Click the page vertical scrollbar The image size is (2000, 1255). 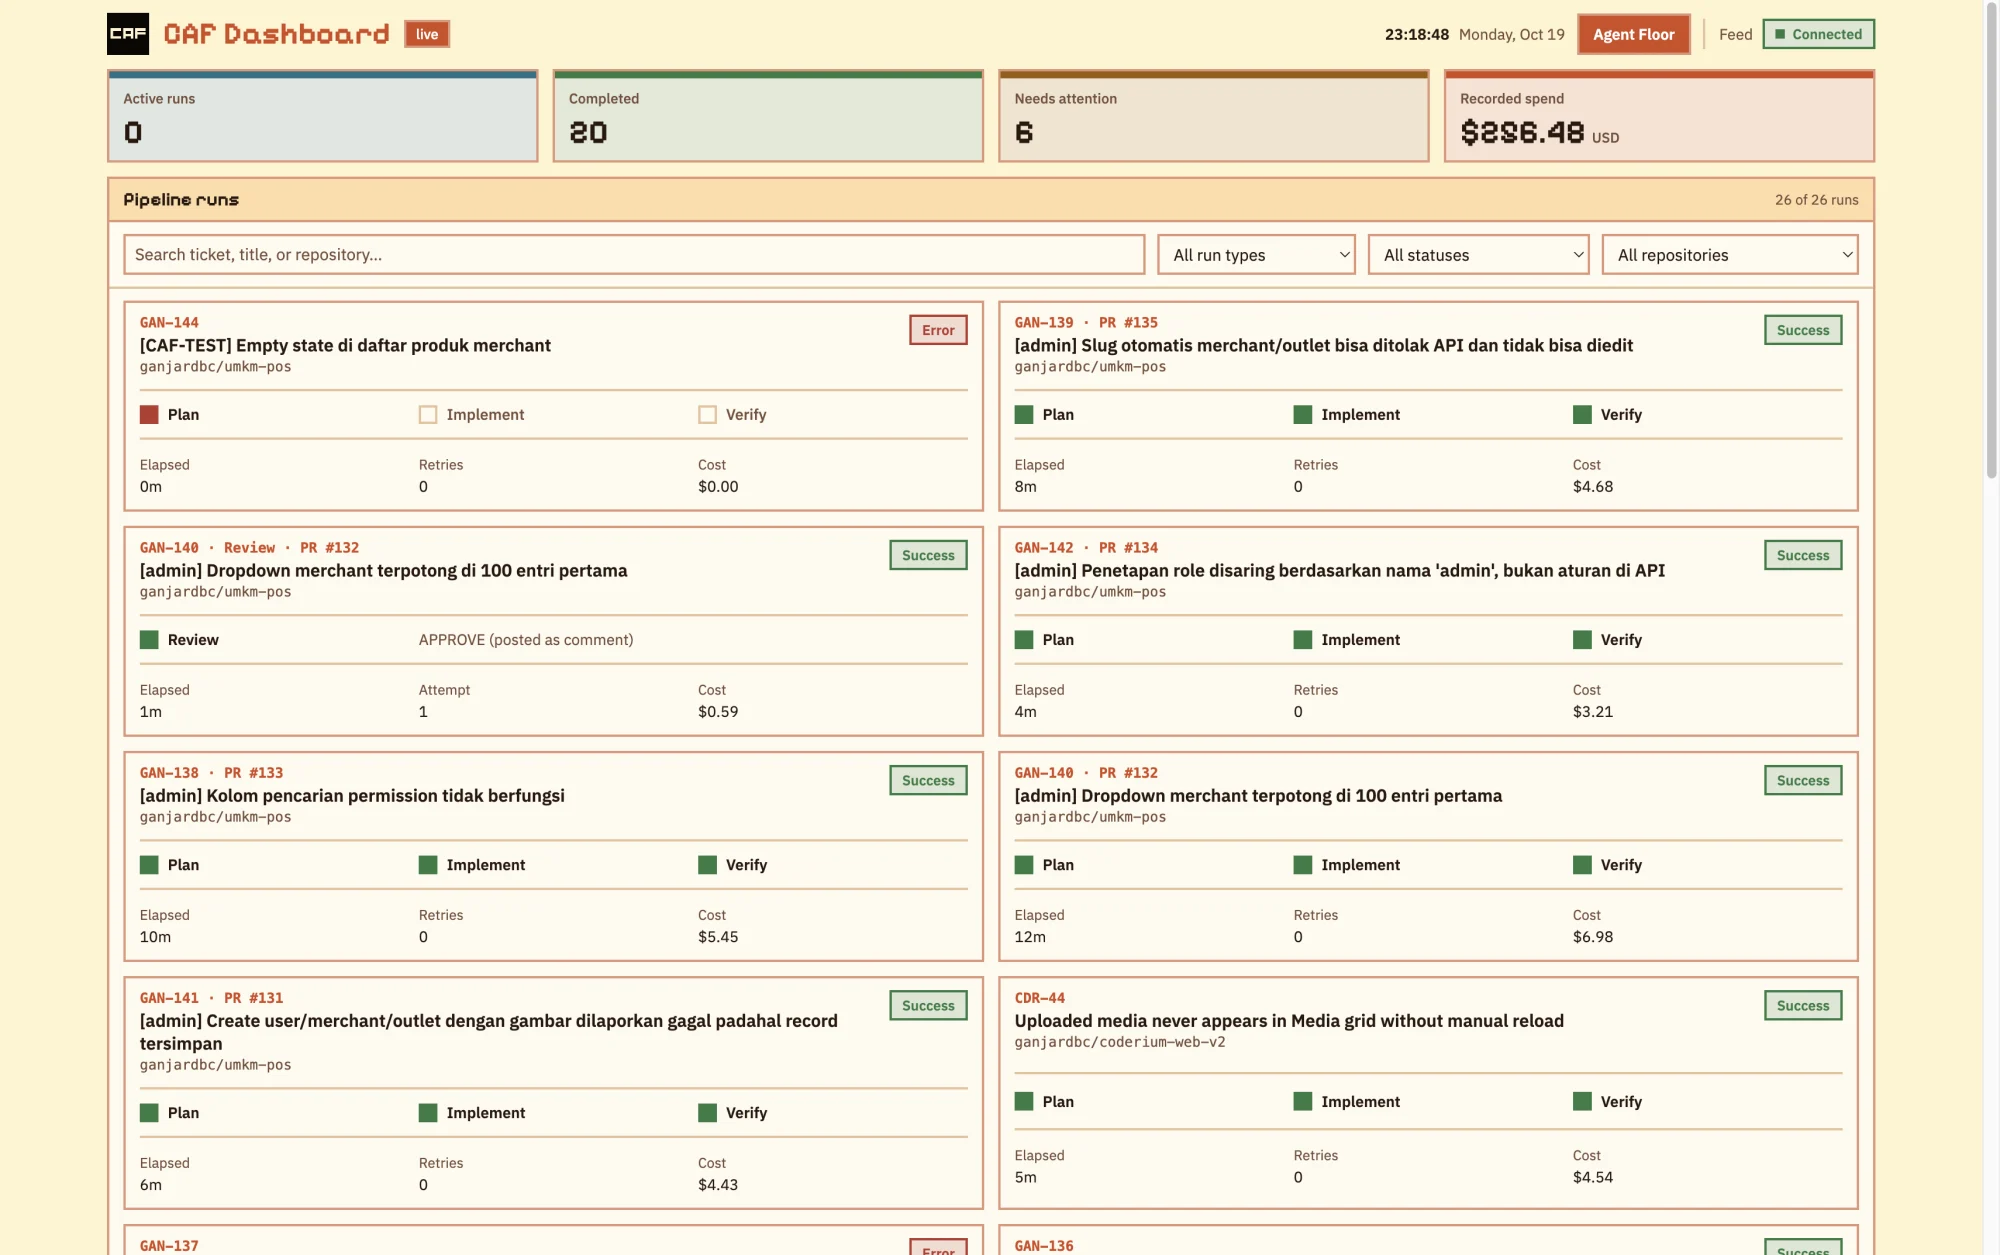pos(1991,240)
